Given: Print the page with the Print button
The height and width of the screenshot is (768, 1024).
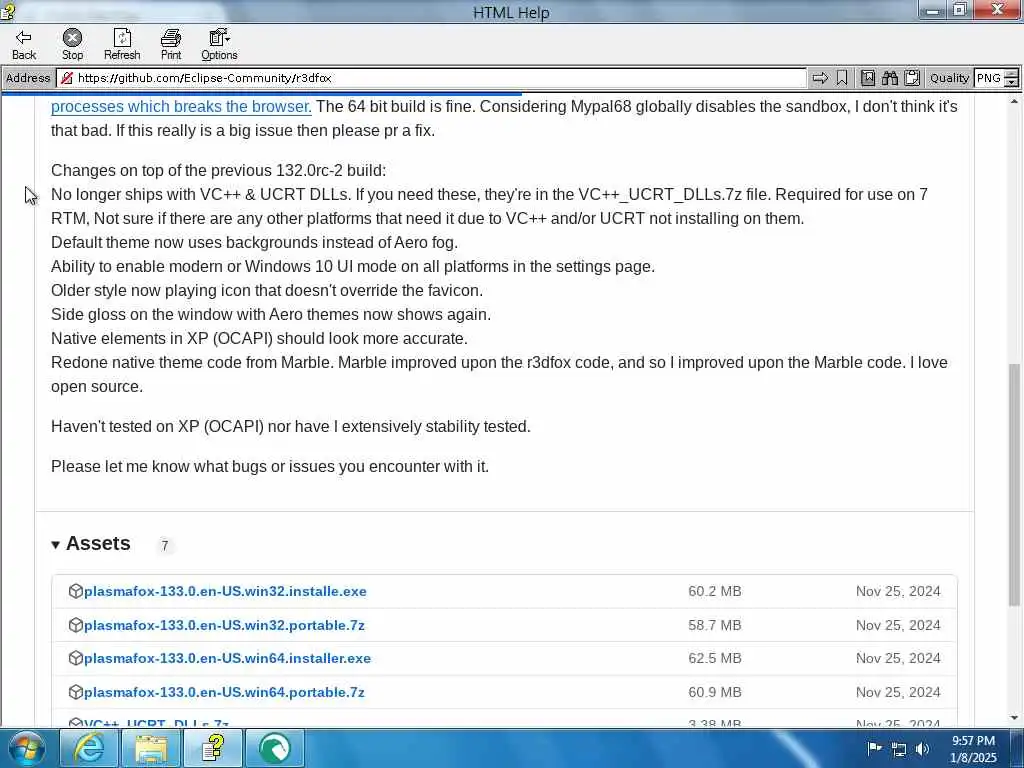Looking at the screenshot, I should (x=171, y=45).
